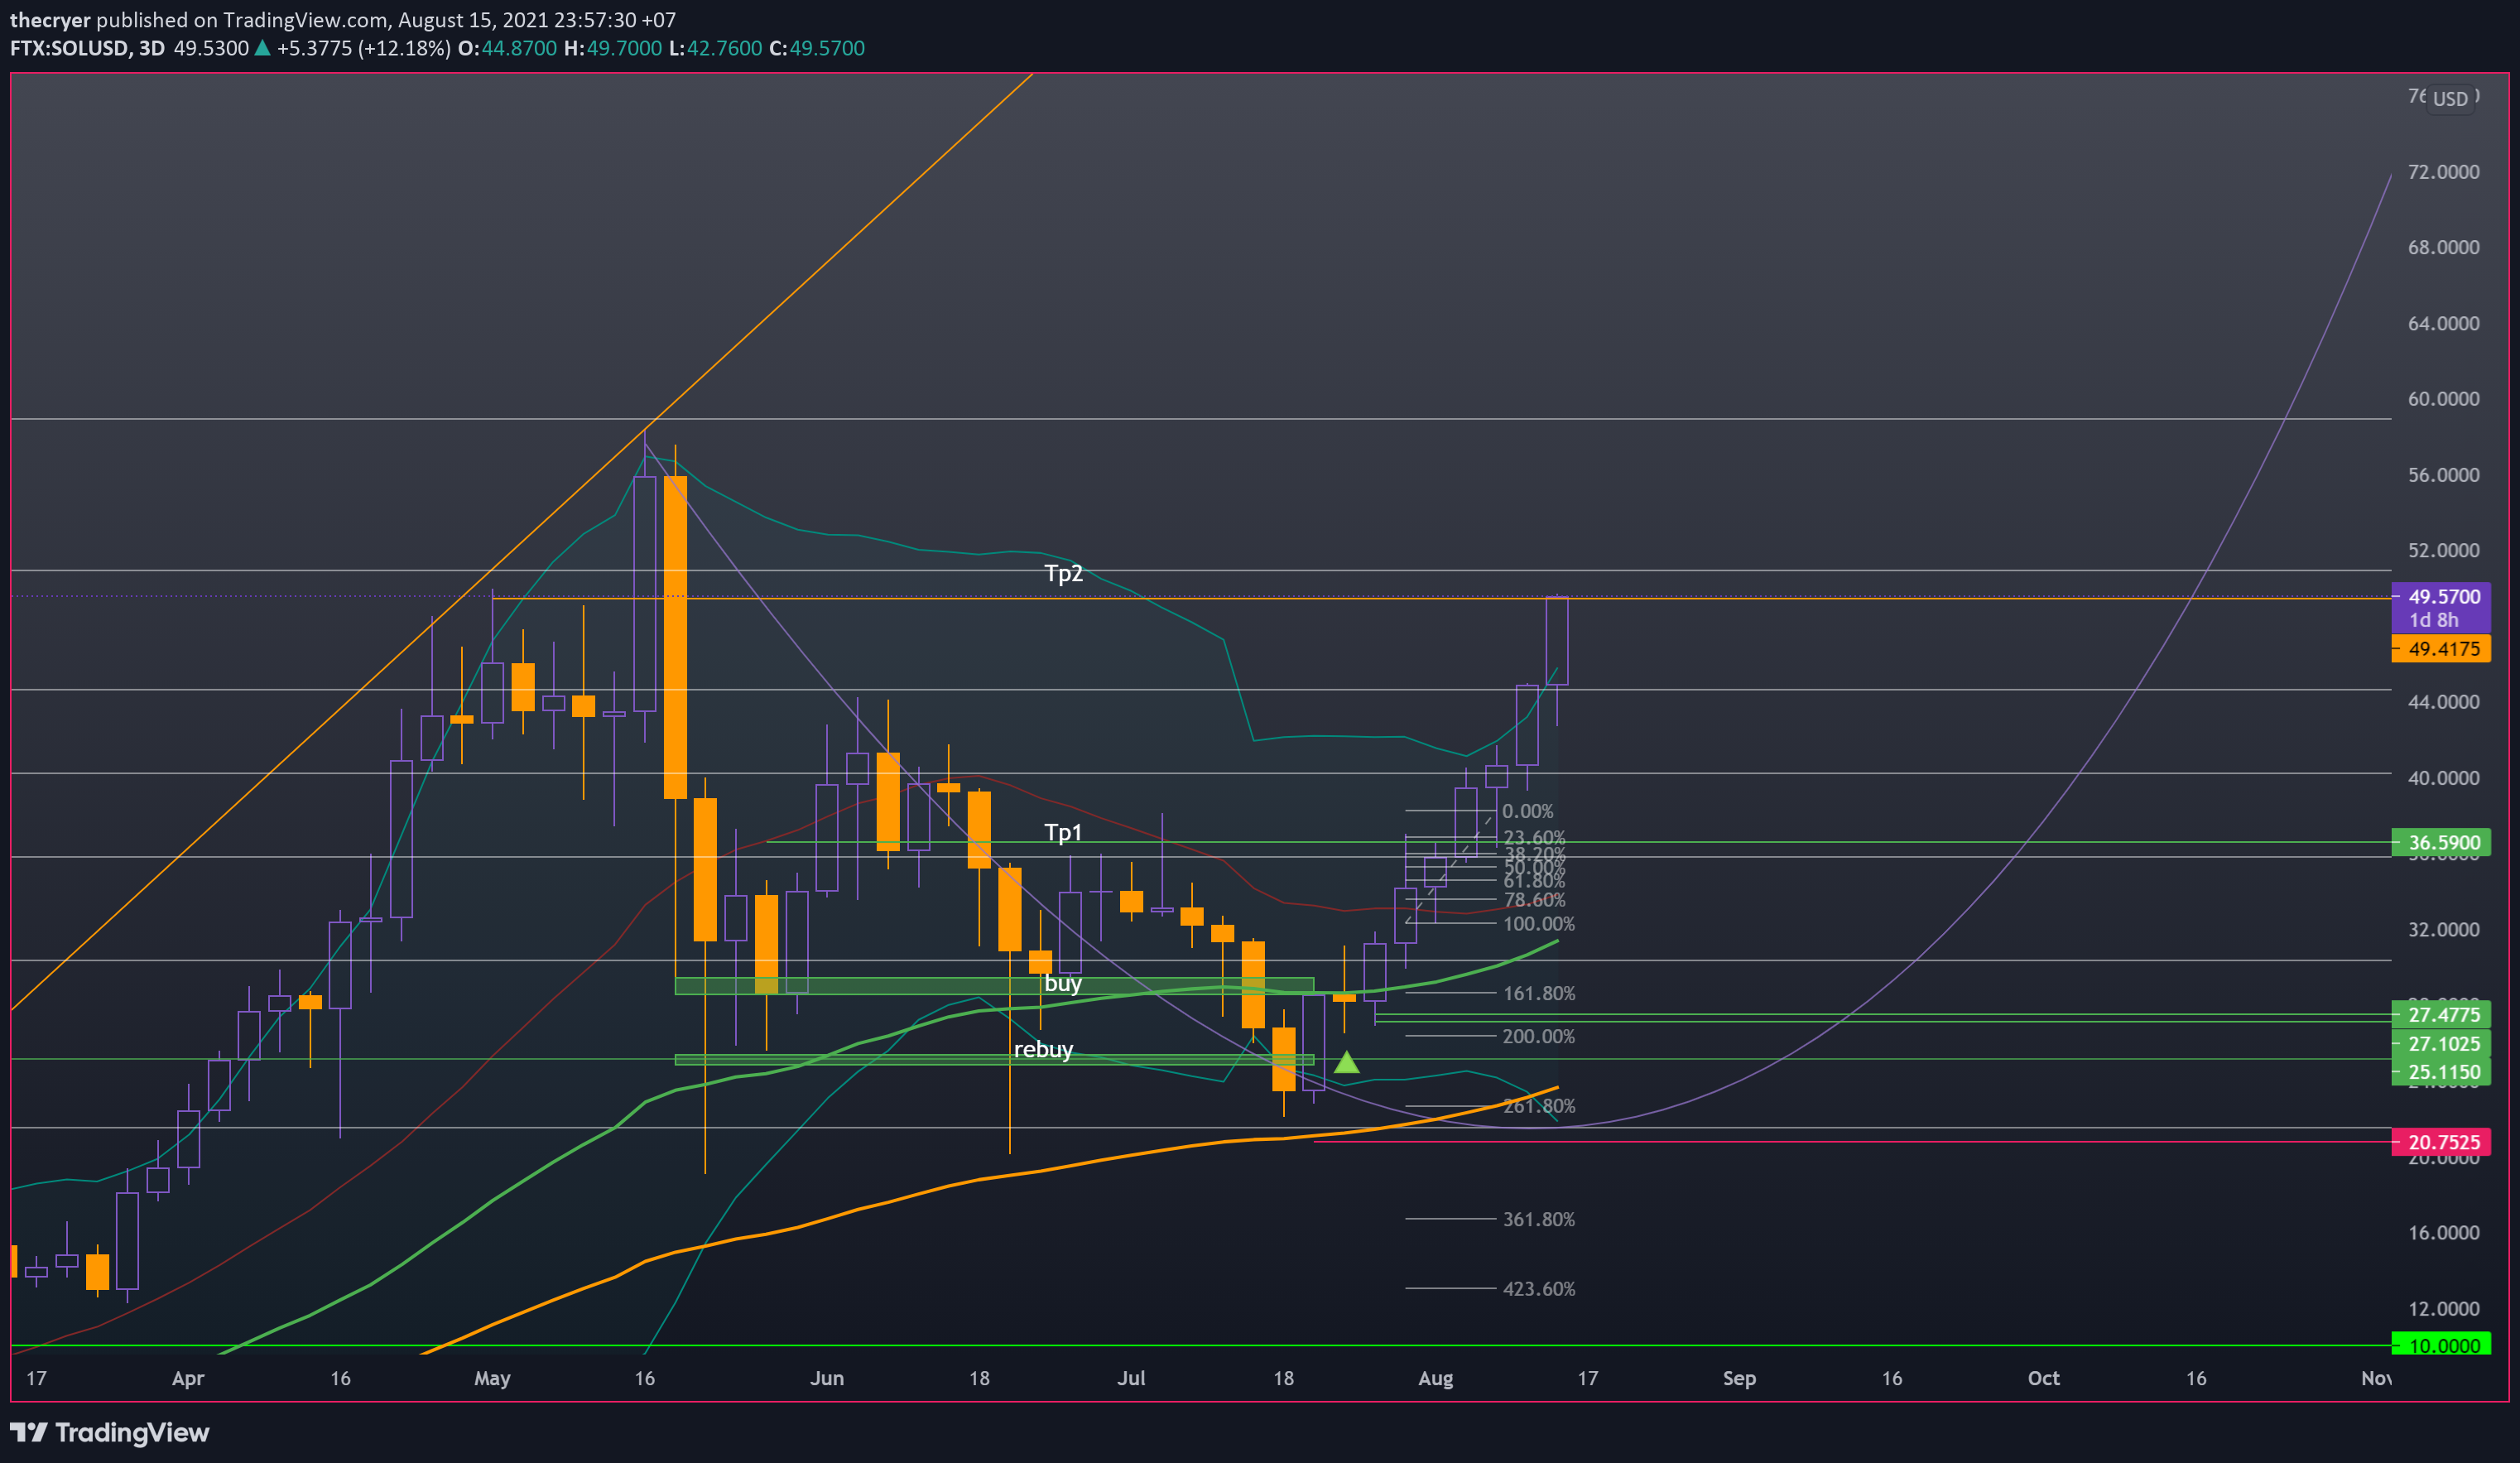Click the 361.80% Fibonacci level label

coord(1539,1219)
